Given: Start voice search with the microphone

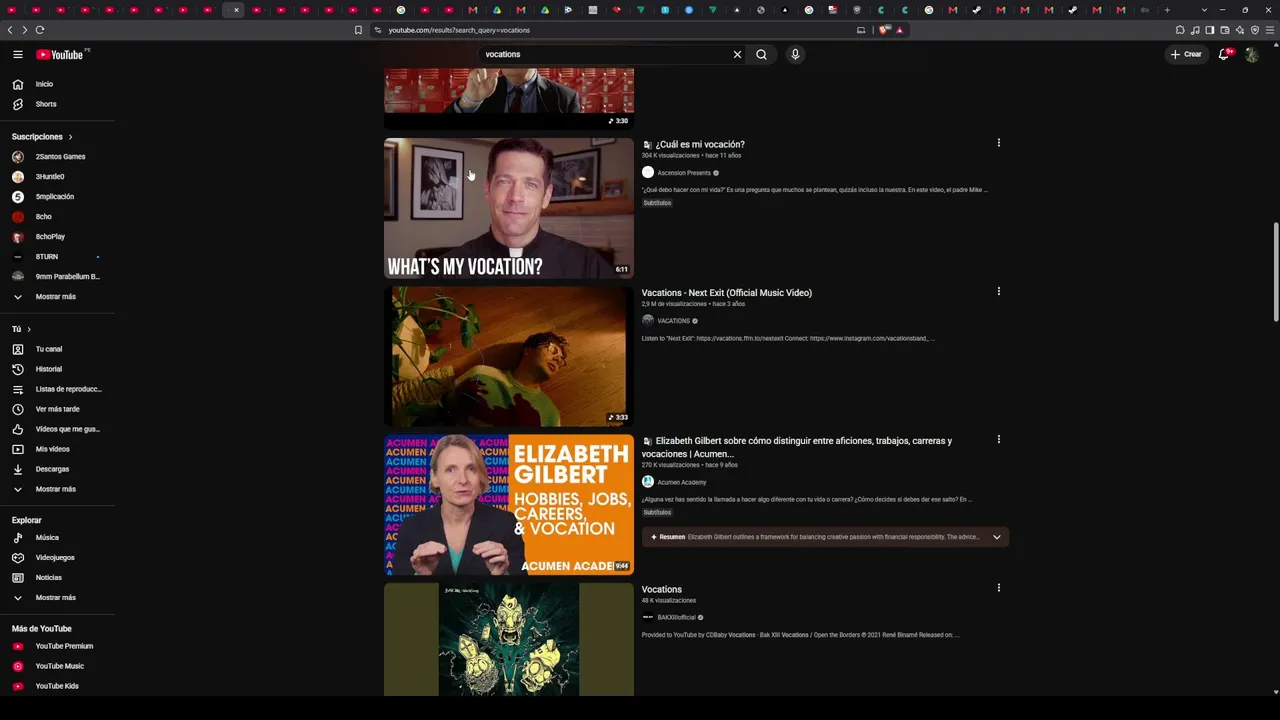Looking at the screenshot, I should tap(795, 54).
